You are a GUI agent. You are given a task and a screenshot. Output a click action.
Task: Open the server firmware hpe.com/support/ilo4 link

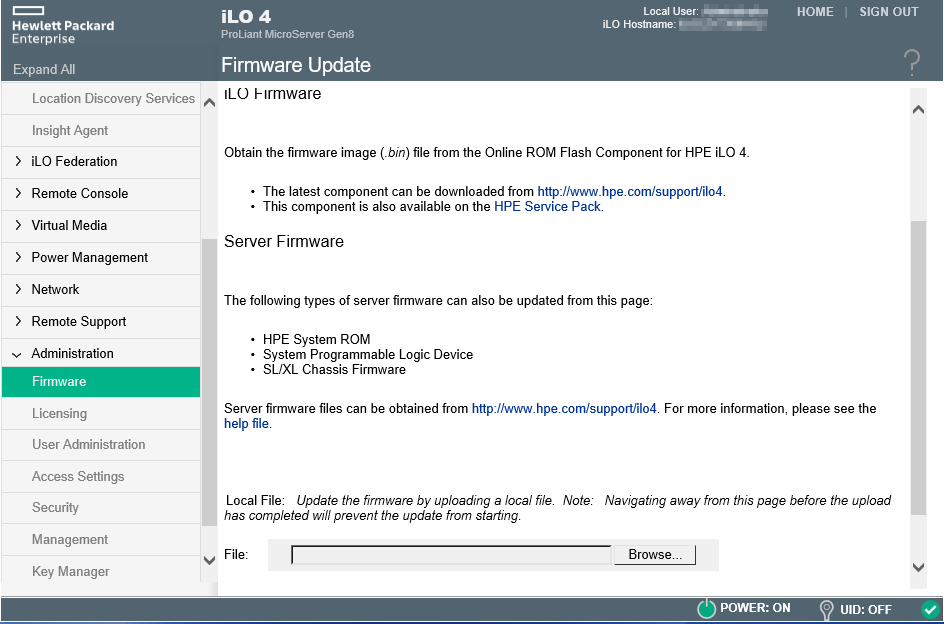click(x=564, y=408)
